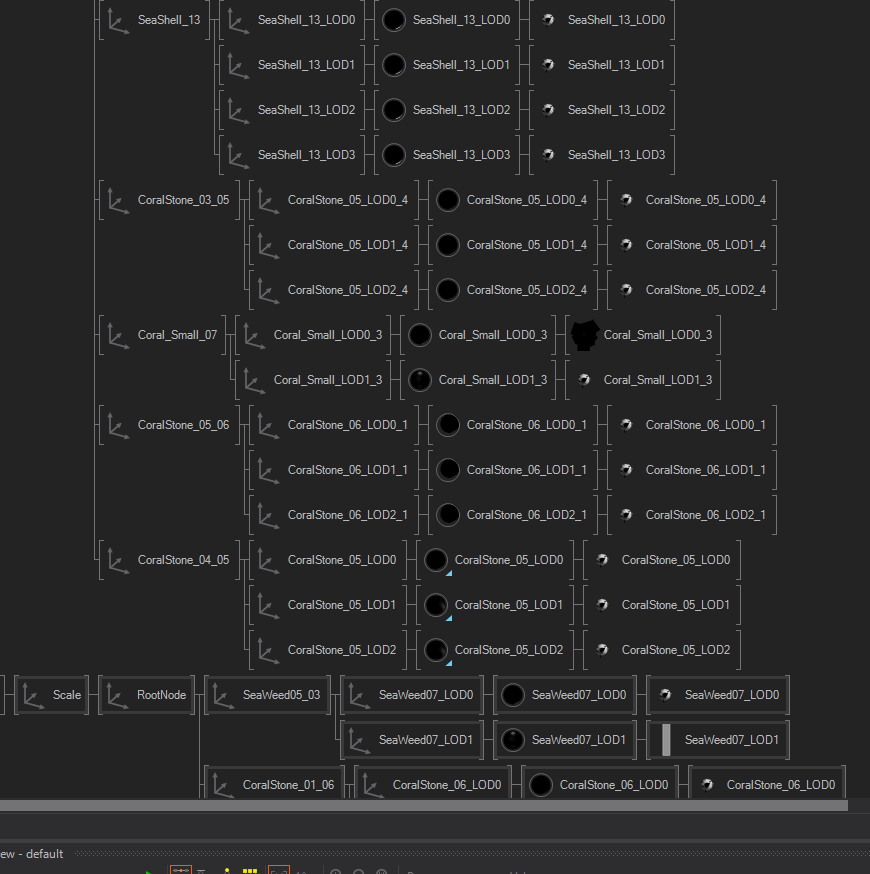
Task: Click the SeaWeed05_03 axis icon
Action: (x=223, y=695)
